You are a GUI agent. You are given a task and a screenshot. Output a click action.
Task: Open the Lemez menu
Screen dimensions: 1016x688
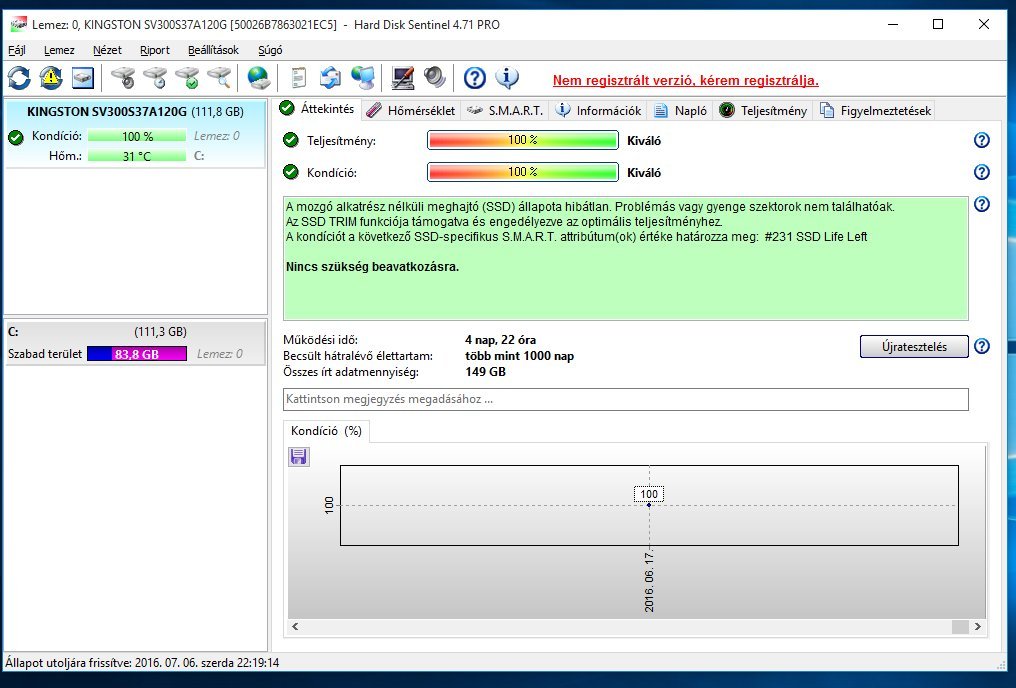(59, 50)
